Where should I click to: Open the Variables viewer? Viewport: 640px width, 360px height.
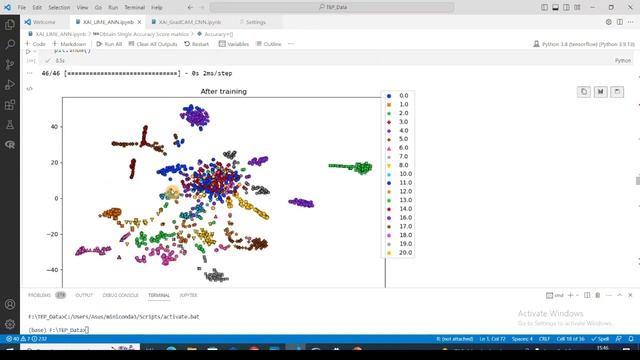tap(233, 44)
